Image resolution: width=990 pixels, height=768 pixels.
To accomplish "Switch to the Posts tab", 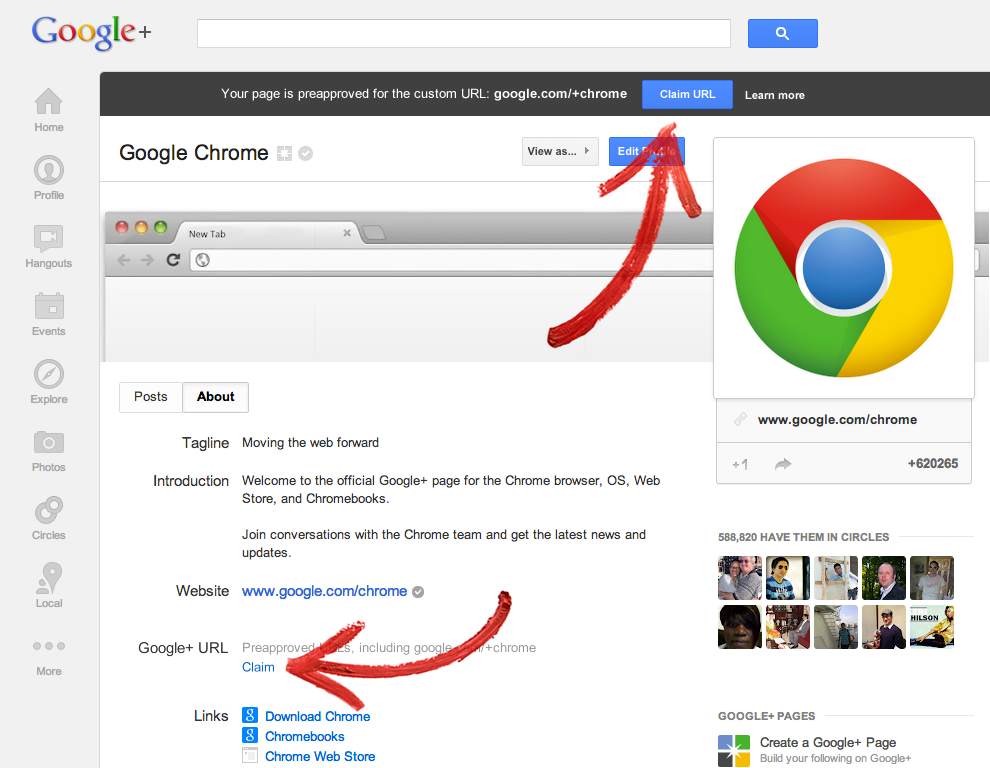I will (150, 397).
